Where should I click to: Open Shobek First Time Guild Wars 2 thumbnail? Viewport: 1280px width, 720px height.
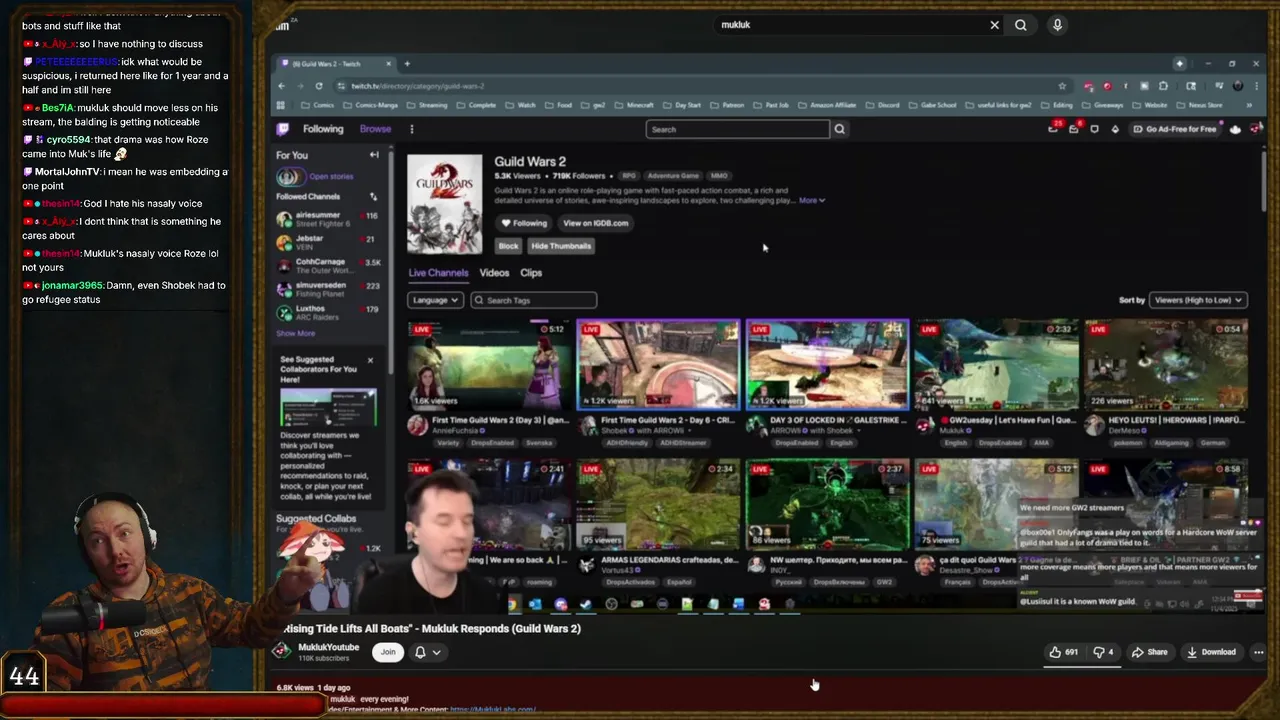(x=658, y=365)
